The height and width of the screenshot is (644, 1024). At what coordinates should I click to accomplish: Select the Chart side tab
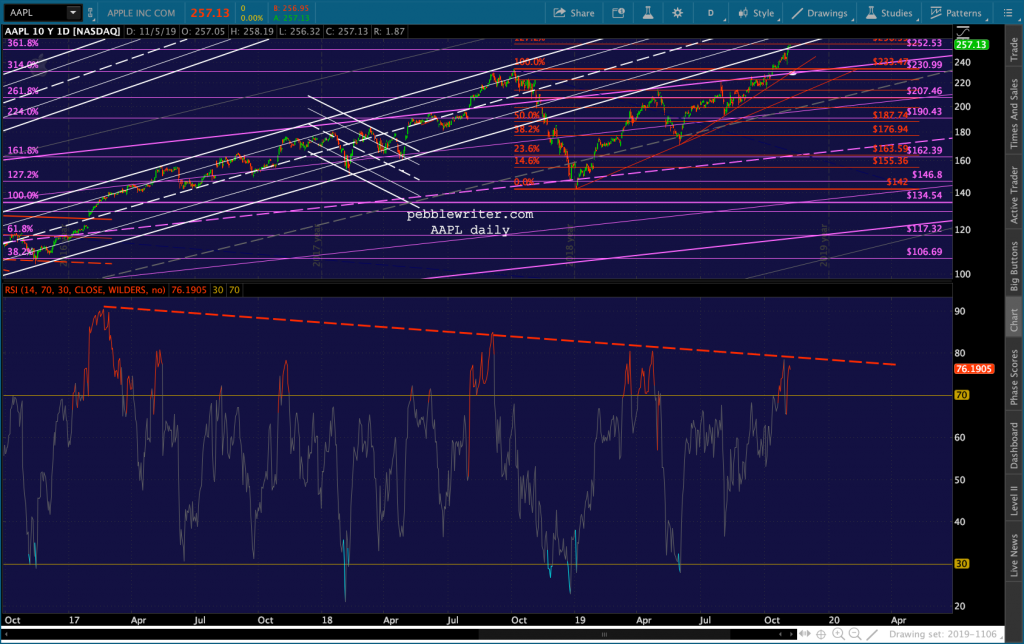[x=1014, y=319]
